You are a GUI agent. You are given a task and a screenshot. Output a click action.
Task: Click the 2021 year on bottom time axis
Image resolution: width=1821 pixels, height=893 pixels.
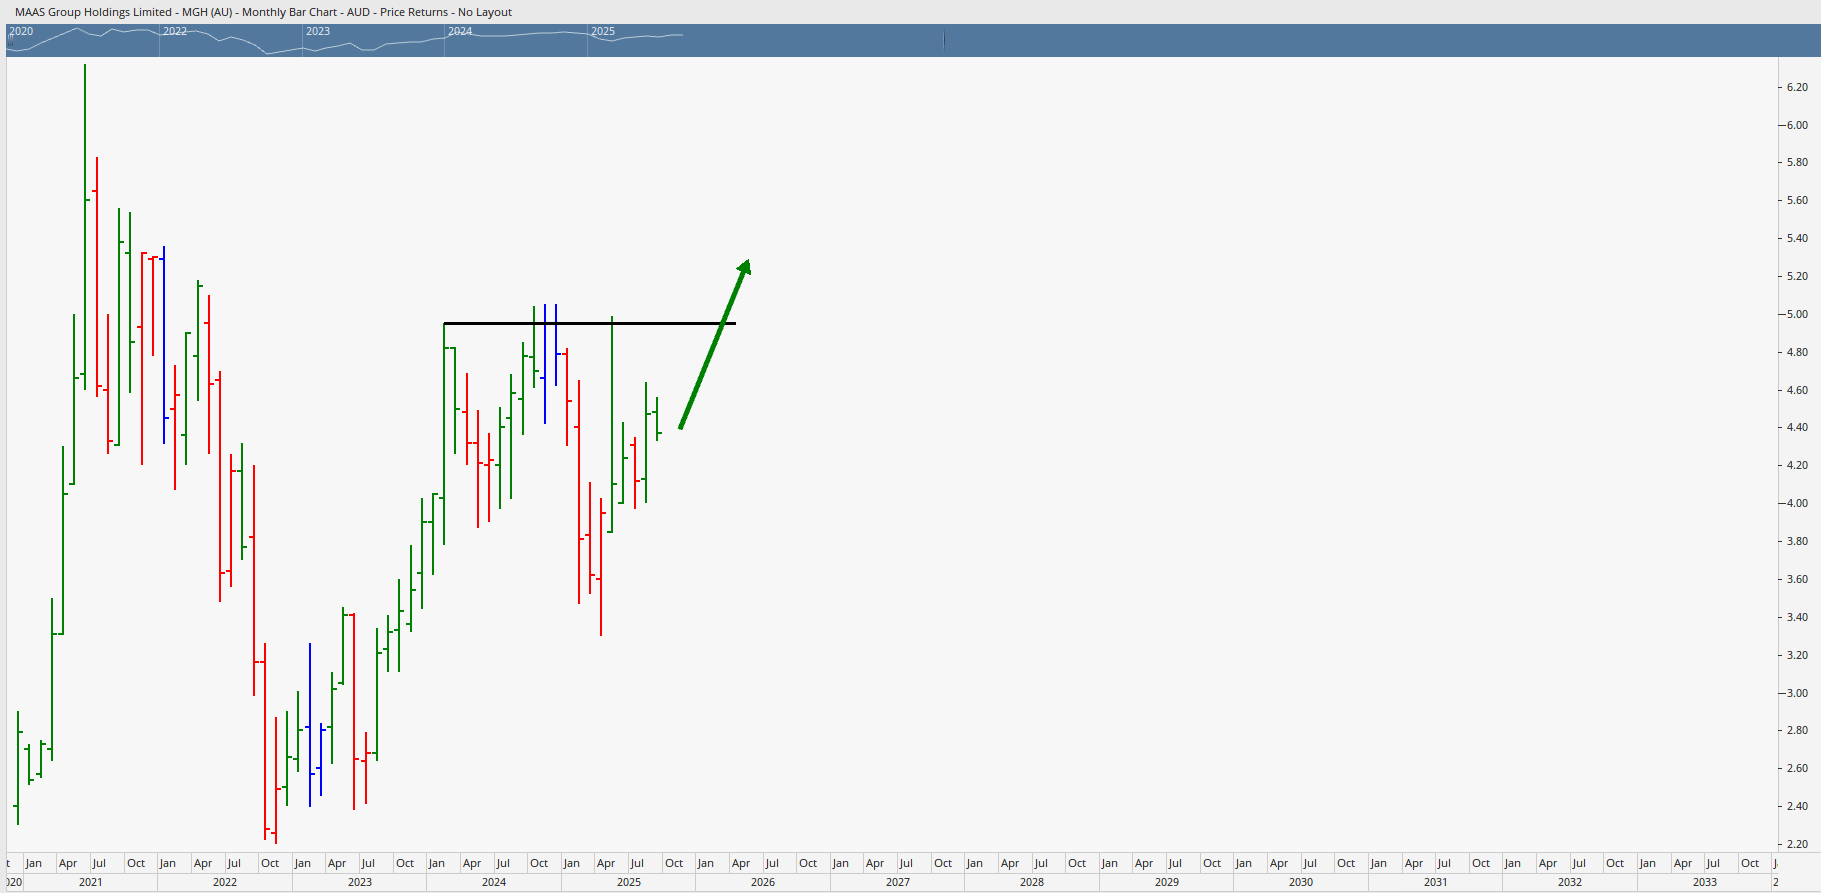point(91,882)
